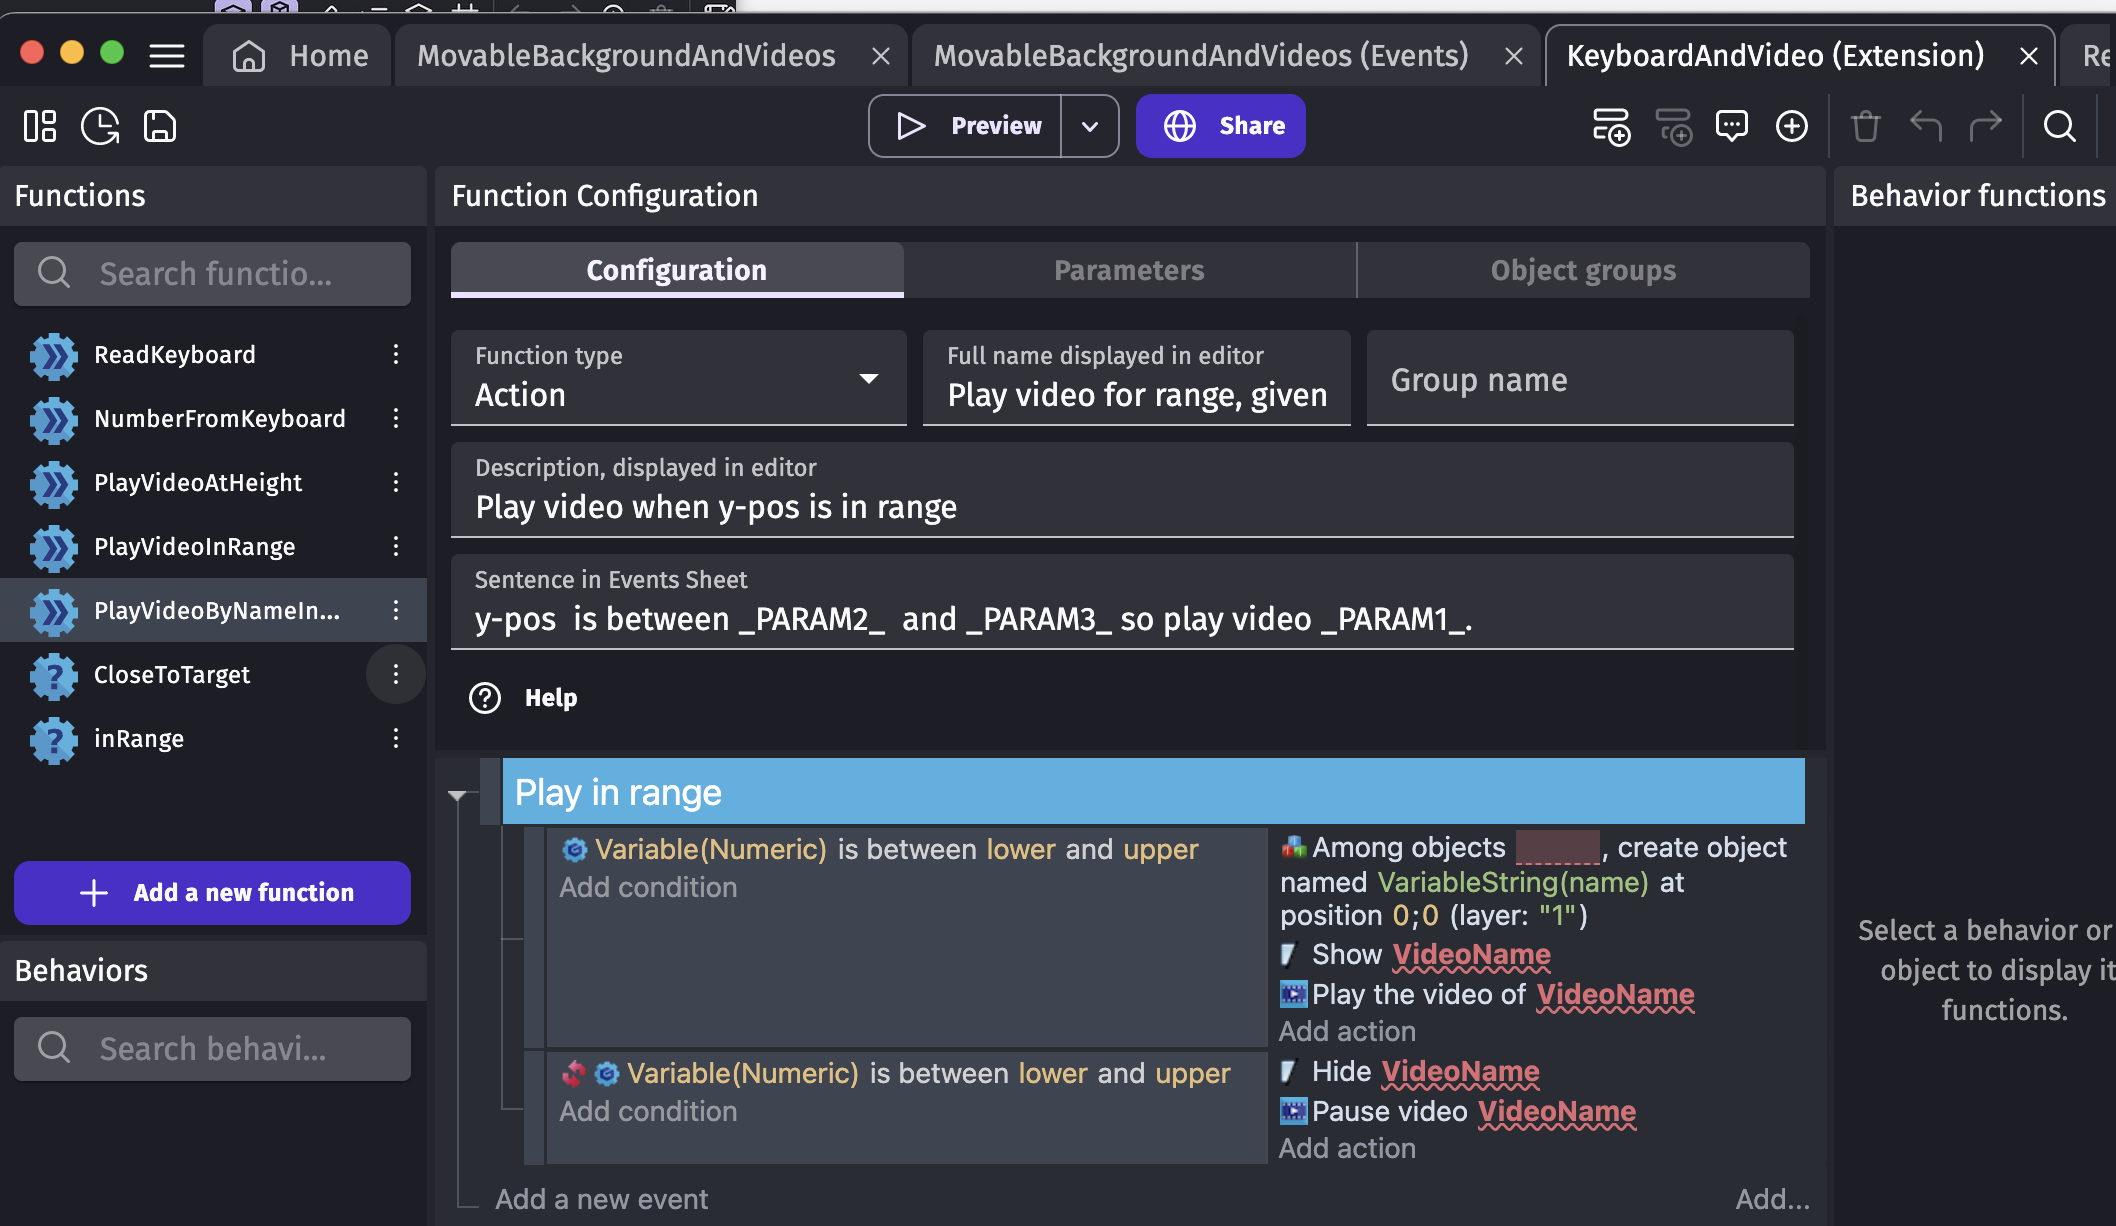Save project with the floppy disk icon
2116x1226 pixels.
[x=160, y=126]
